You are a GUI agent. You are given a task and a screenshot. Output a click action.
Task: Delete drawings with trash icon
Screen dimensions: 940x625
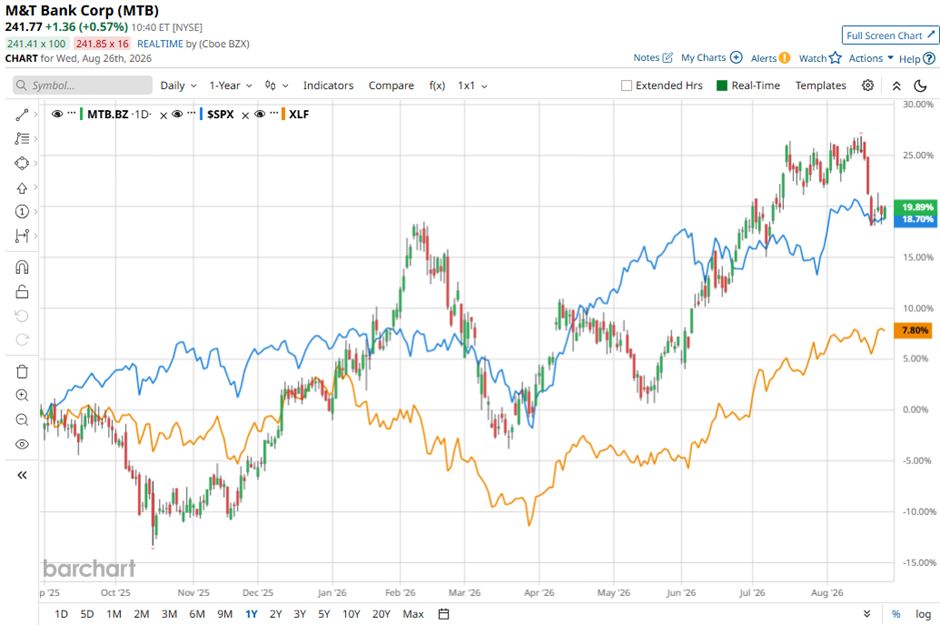click(x=22, y=372)
